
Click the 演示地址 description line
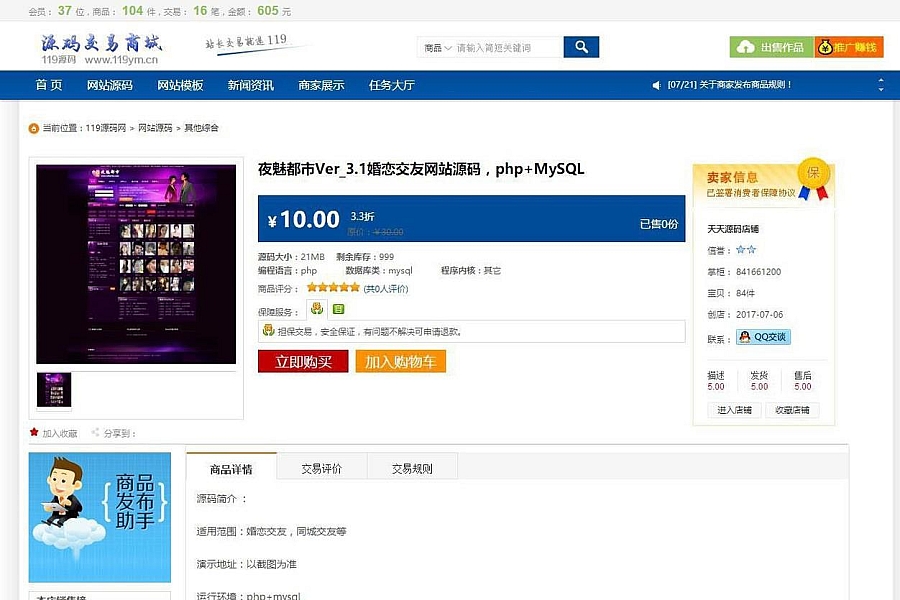(x=246, y=564)
